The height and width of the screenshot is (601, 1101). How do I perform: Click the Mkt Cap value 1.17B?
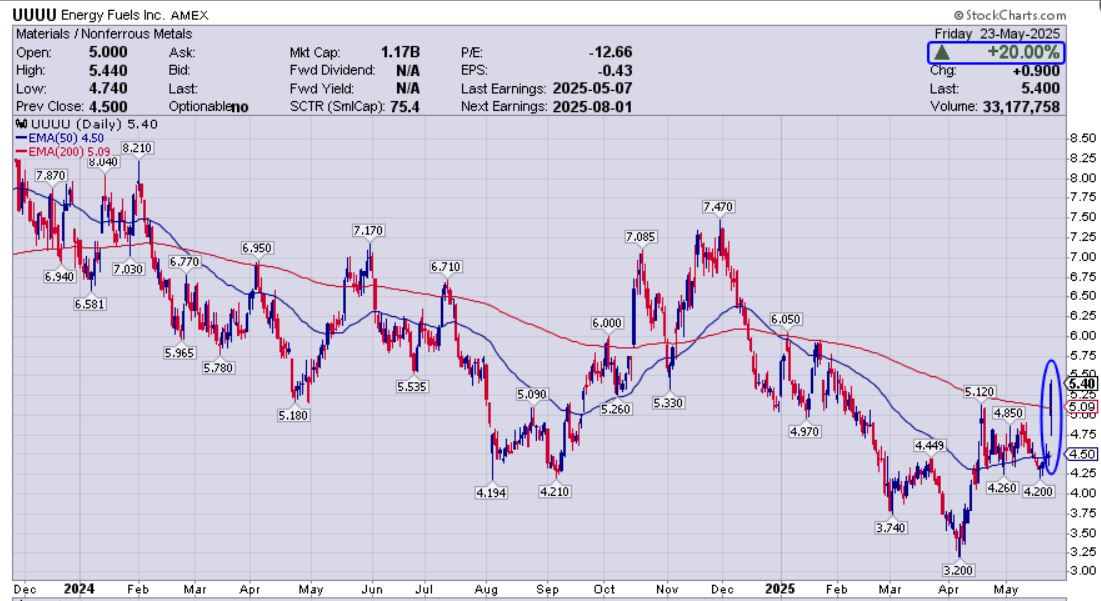coord(400,52)
